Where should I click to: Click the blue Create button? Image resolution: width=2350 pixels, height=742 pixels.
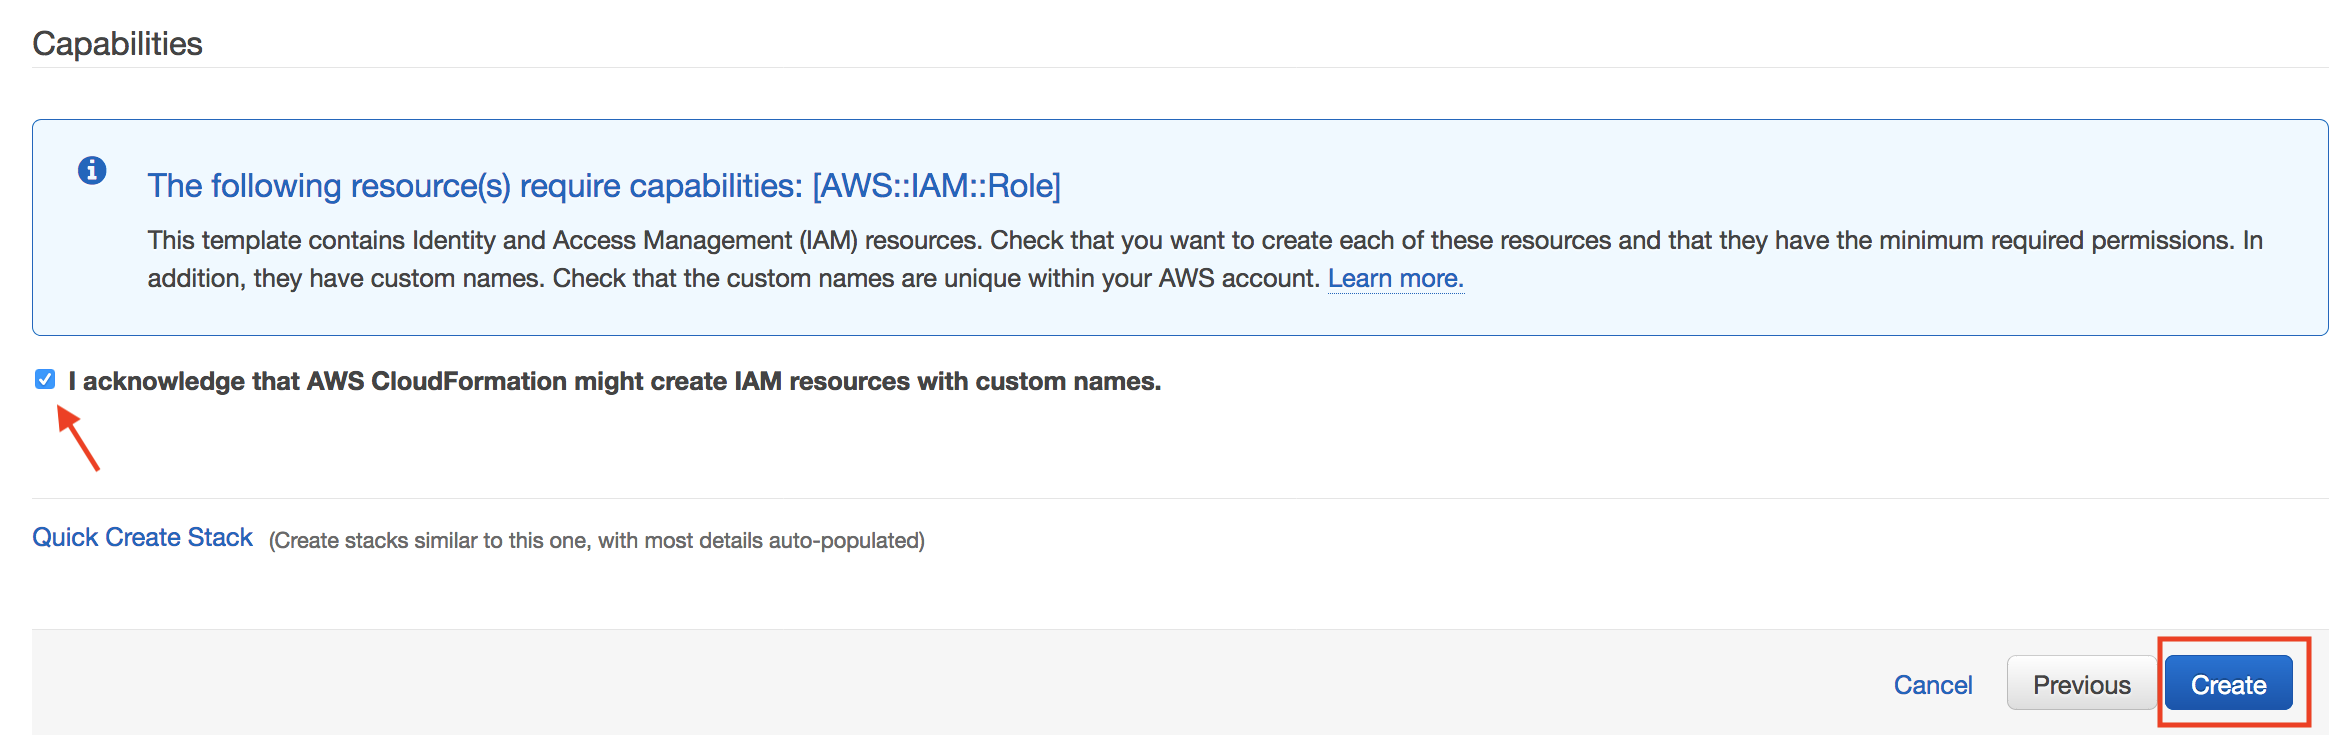(x=2229, y=683)
